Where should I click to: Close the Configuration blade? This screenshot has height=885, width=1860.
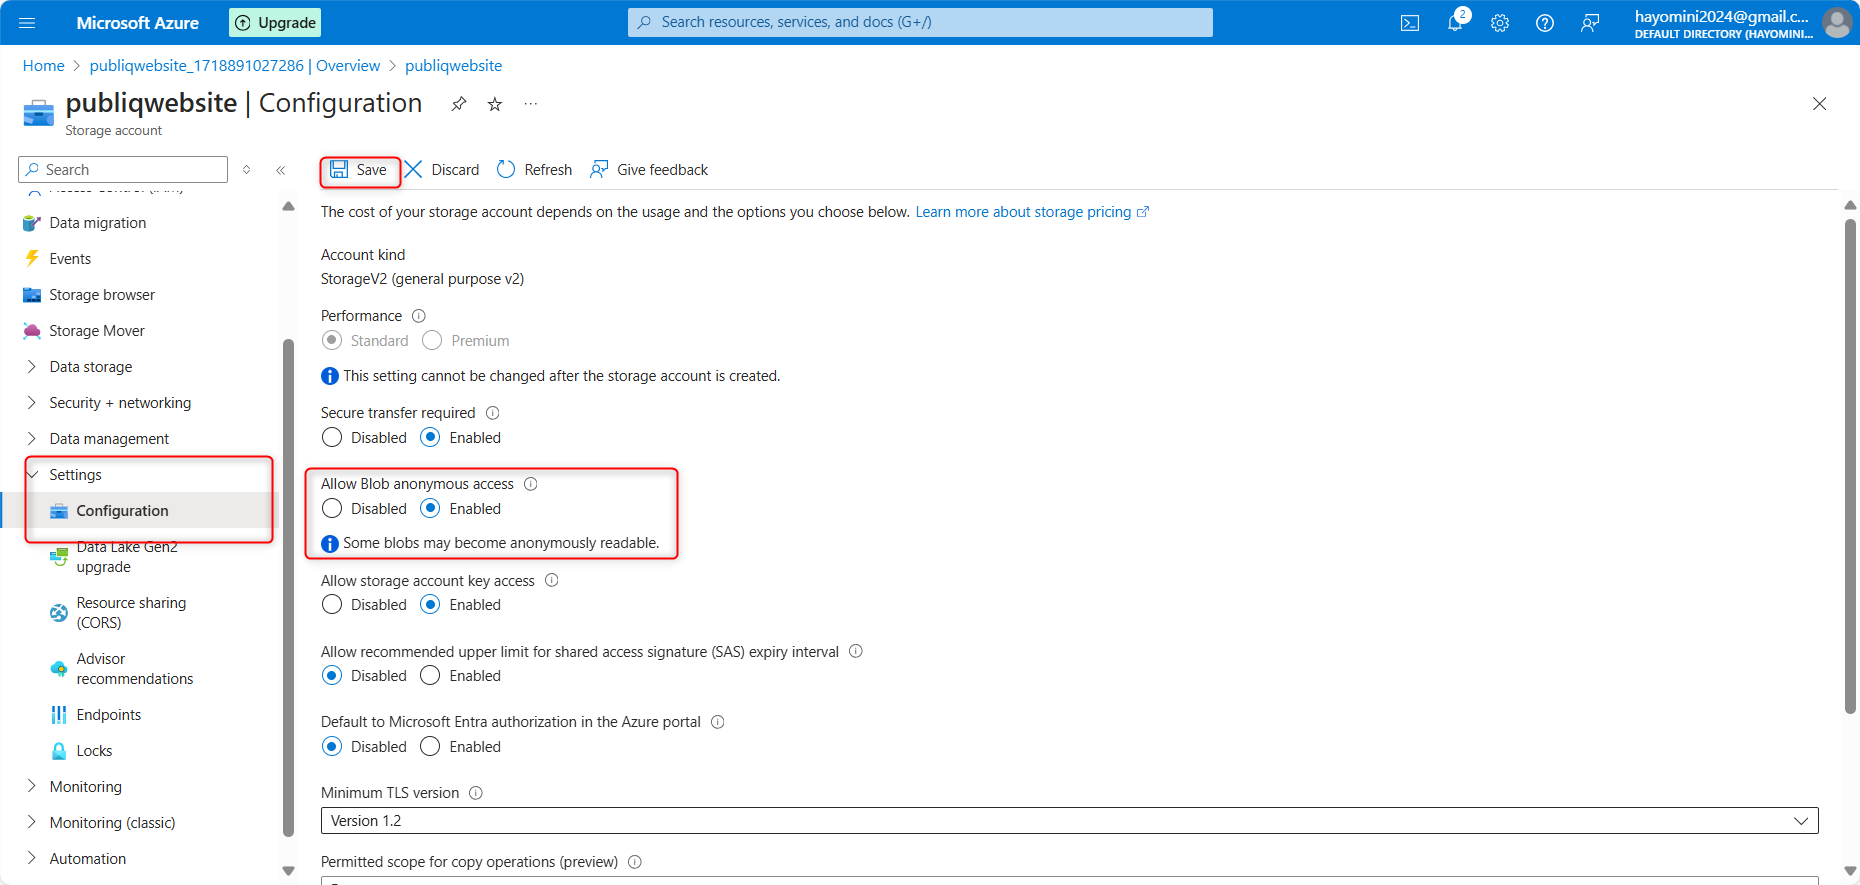(1819, 104)
